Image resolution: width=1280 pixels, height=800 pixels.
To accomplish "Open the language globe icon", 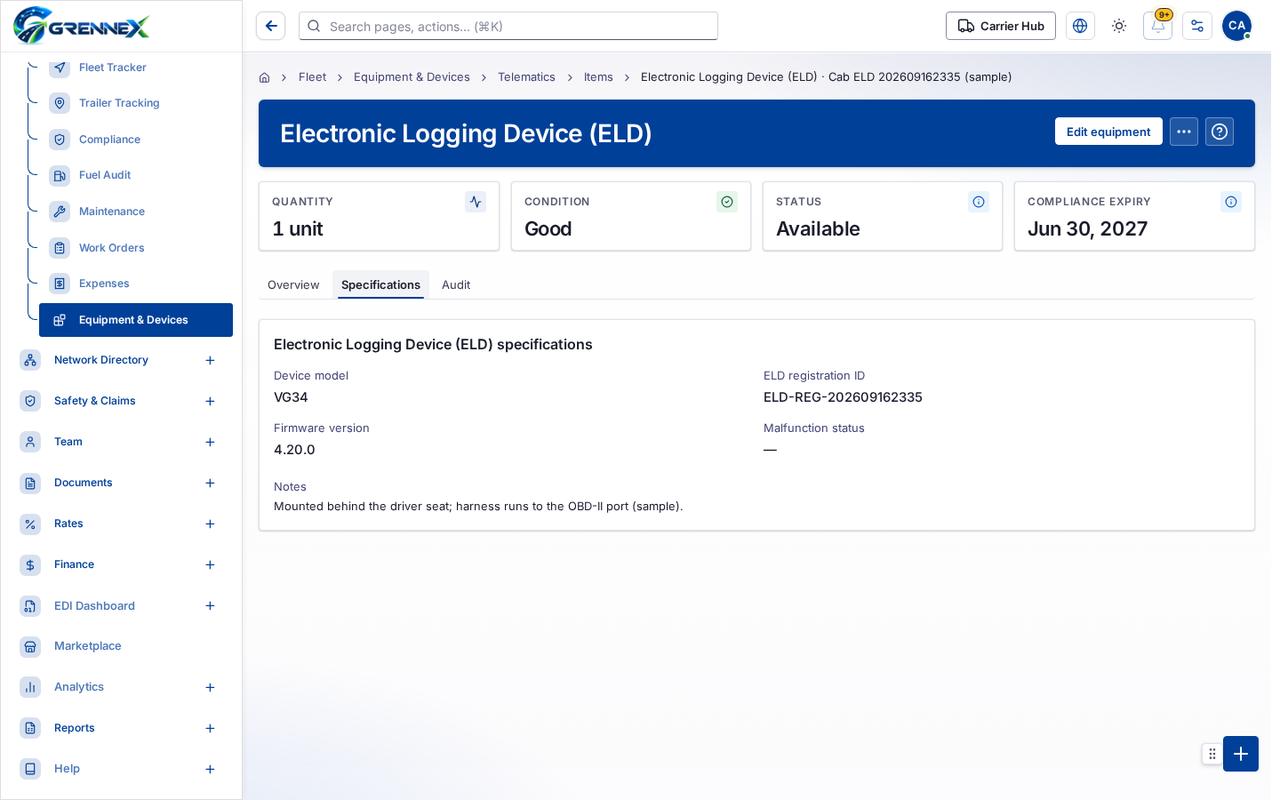I will 1080,26.
